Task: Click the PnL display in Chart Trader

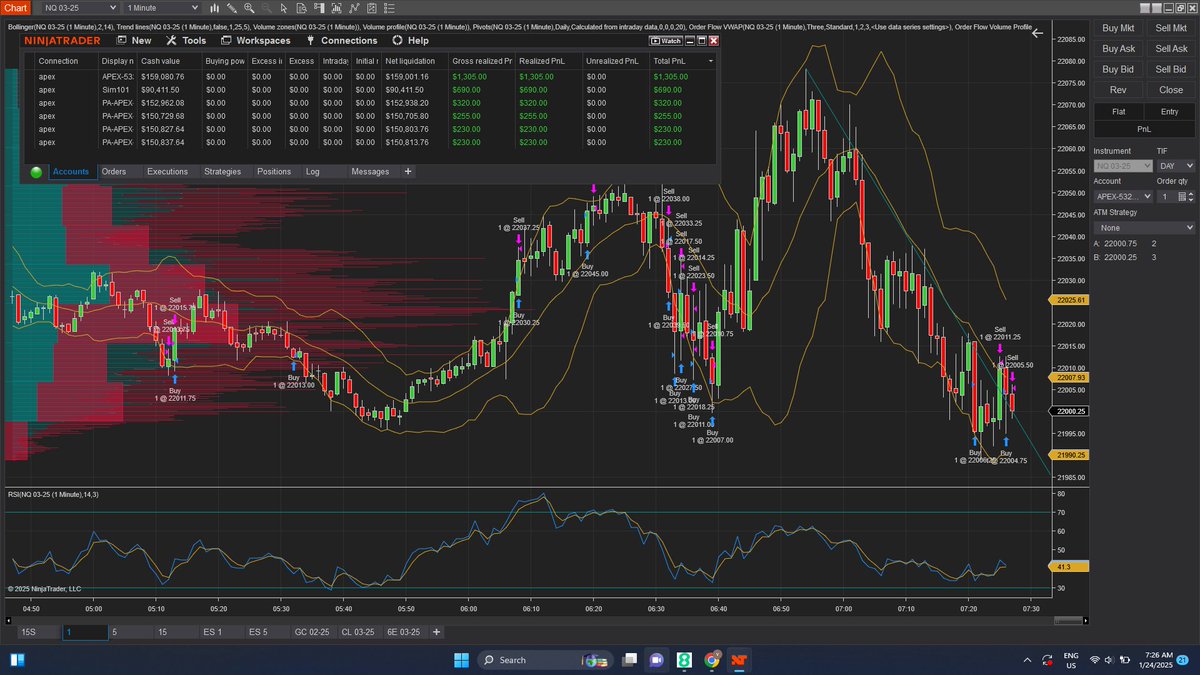Action: (1144, 129)
